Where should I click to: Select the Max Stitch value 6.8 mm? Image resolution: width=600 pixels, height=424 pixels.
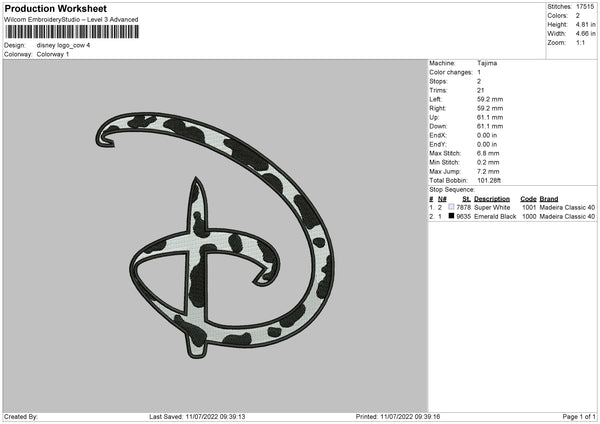coord(488,153)
